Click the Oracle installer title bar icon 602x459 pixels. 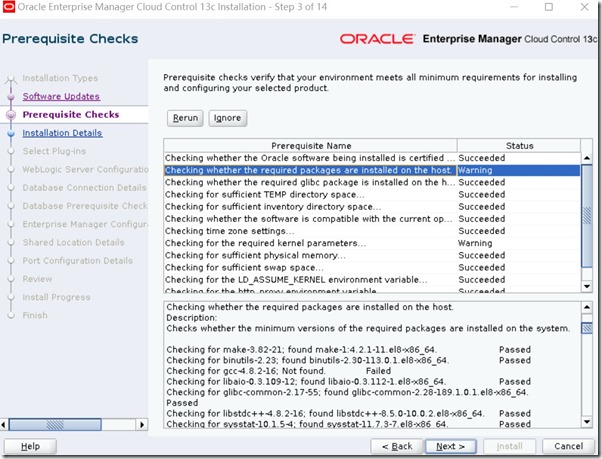coord(8,7)
